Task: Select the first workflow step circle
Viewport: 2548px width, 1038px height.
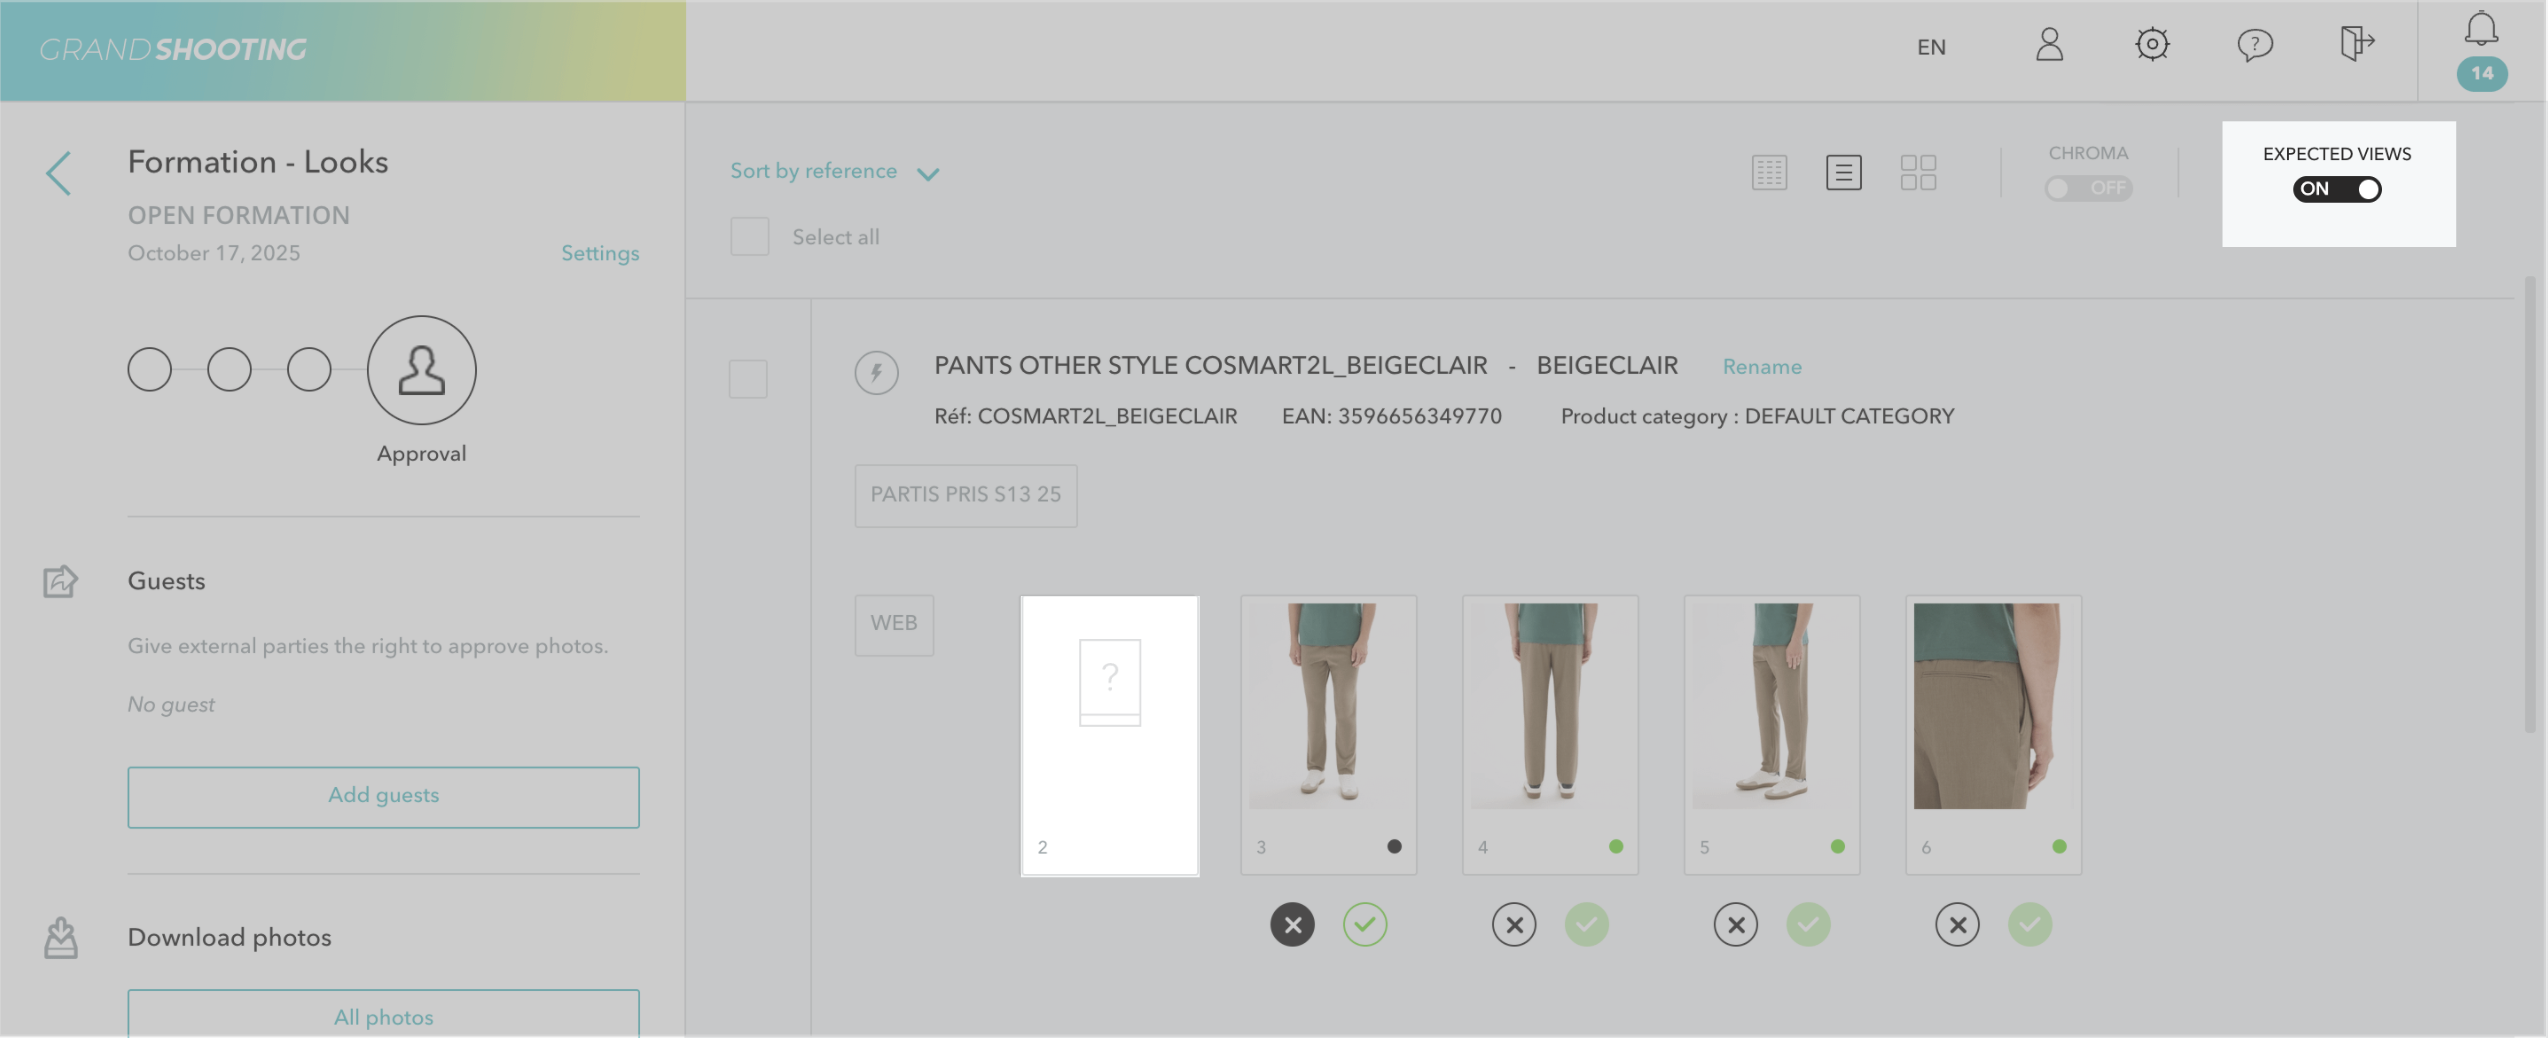Action: click(150, 370)
